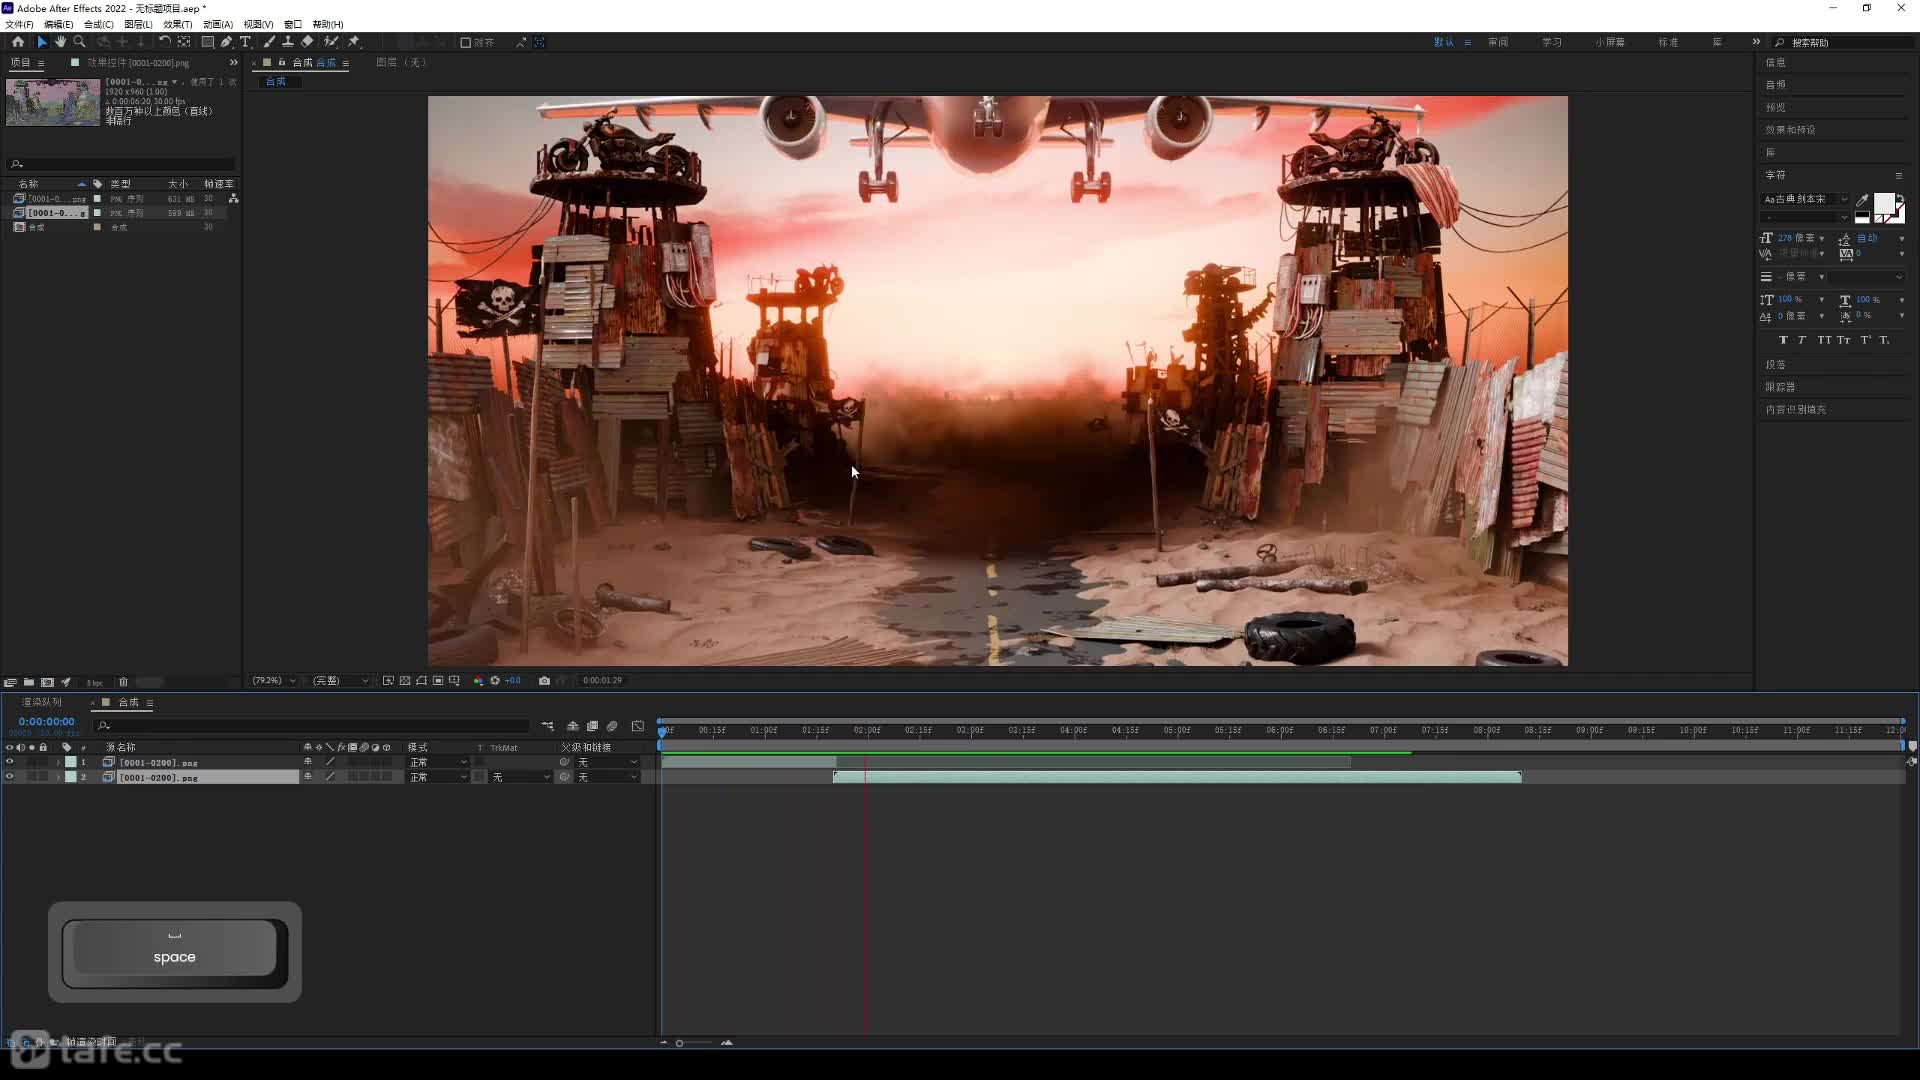Open TrkMat dropdown of layer 2
This screenshot has height=1080, width=1920.
(520, 777)
